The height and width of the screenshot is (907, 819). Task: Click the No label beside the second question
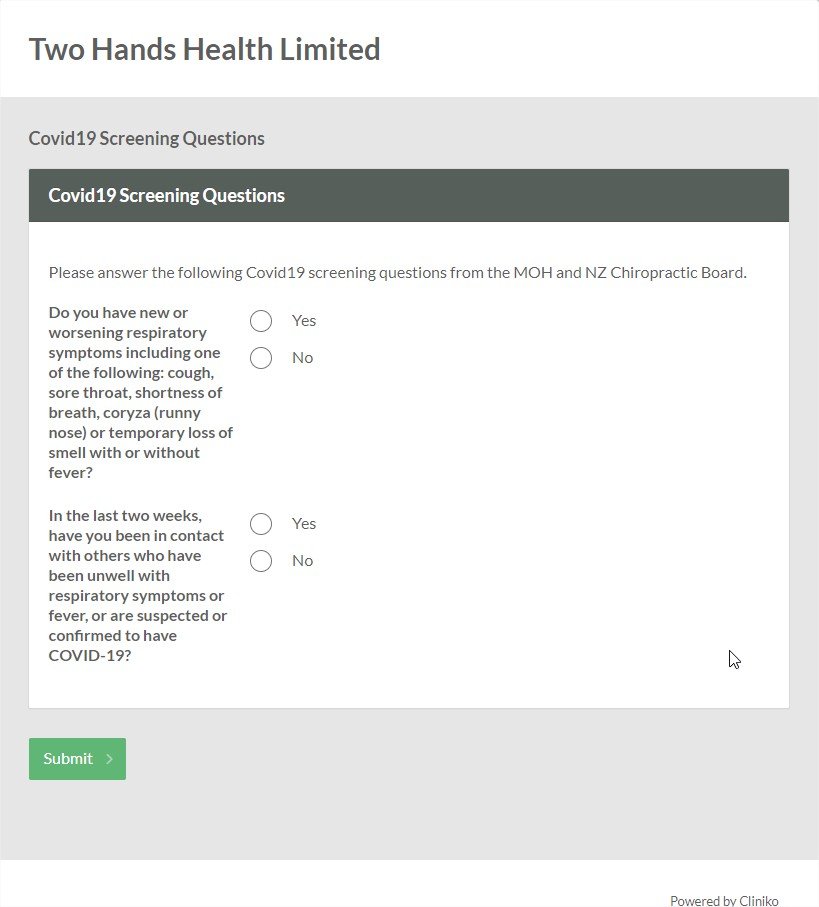click(x=302, y=560)
